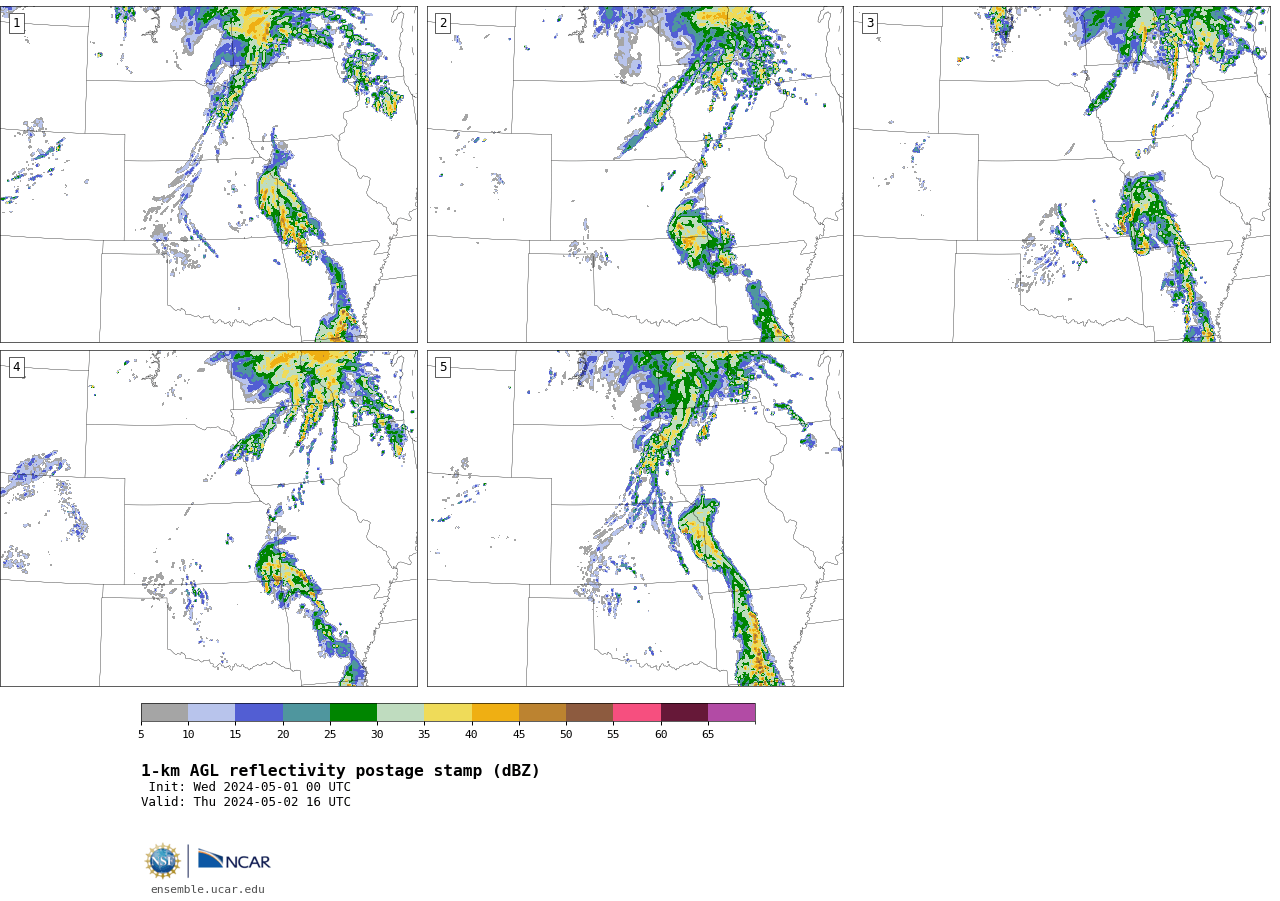1280x901 pixels.
Task: Click the number label '3' on third panel
Action: pyautogui.click(x=869, y=23)
